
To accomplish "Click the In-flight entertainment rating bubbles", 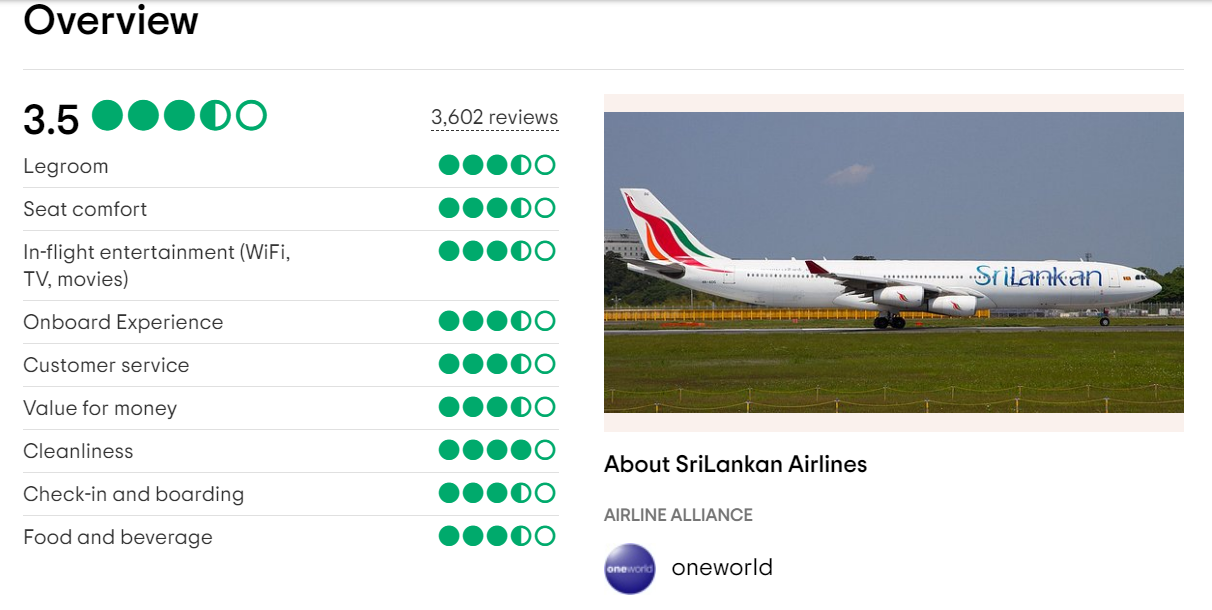I will [497, 251].
